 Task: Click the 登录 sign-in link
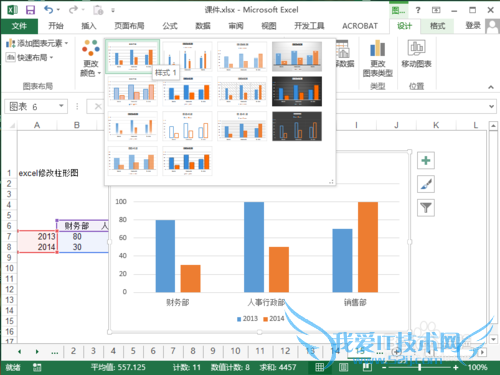click(473, 26)
